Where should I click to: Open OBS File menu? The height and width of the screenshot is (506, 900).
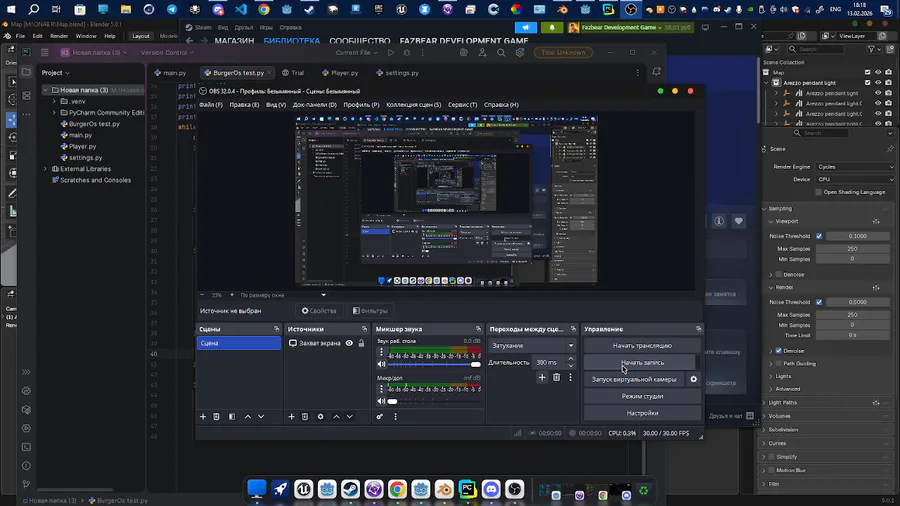click(x=211, y=104)
